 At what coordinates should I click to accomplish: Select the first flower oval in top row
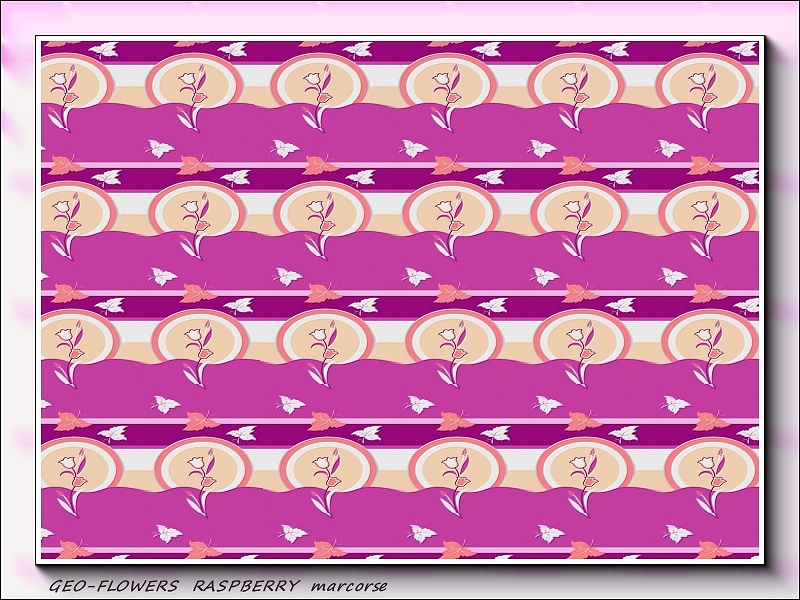[x=66, y=83]
